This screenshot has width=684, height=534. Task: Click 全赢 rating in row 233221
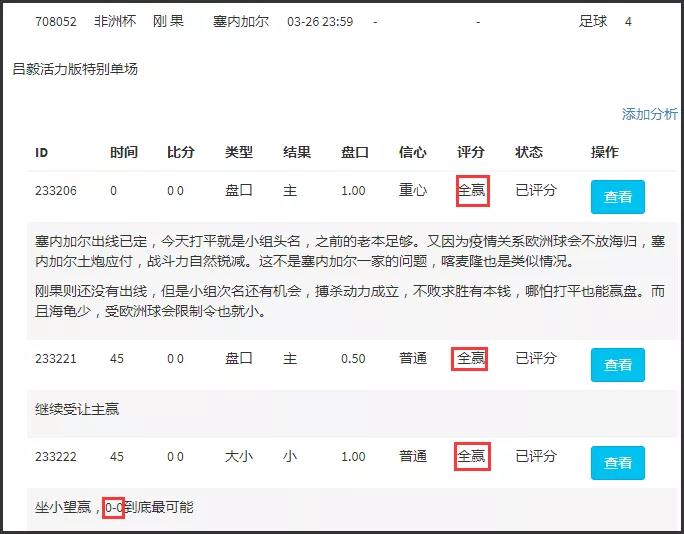tap(471, 359)
